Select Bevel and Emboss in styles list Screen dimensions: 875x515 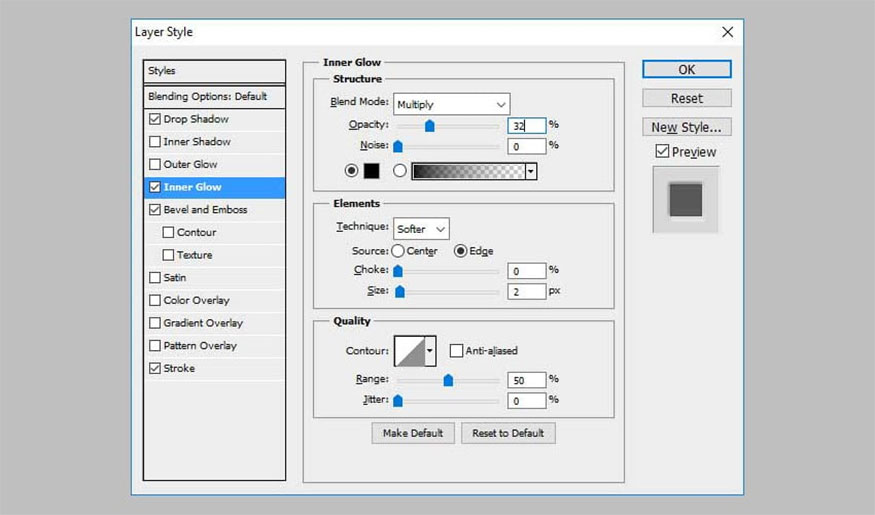[205, 210]
